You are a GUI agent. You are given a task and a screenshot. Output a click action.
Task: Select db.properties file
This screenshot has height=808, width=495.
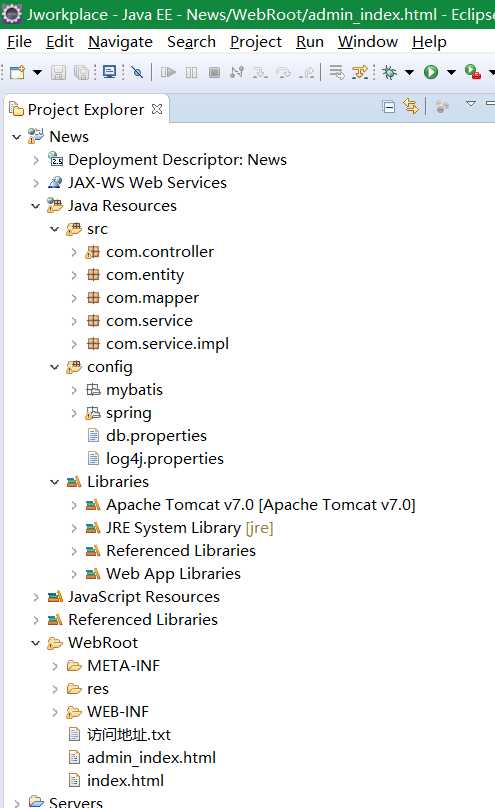click(x=156, y=436)
